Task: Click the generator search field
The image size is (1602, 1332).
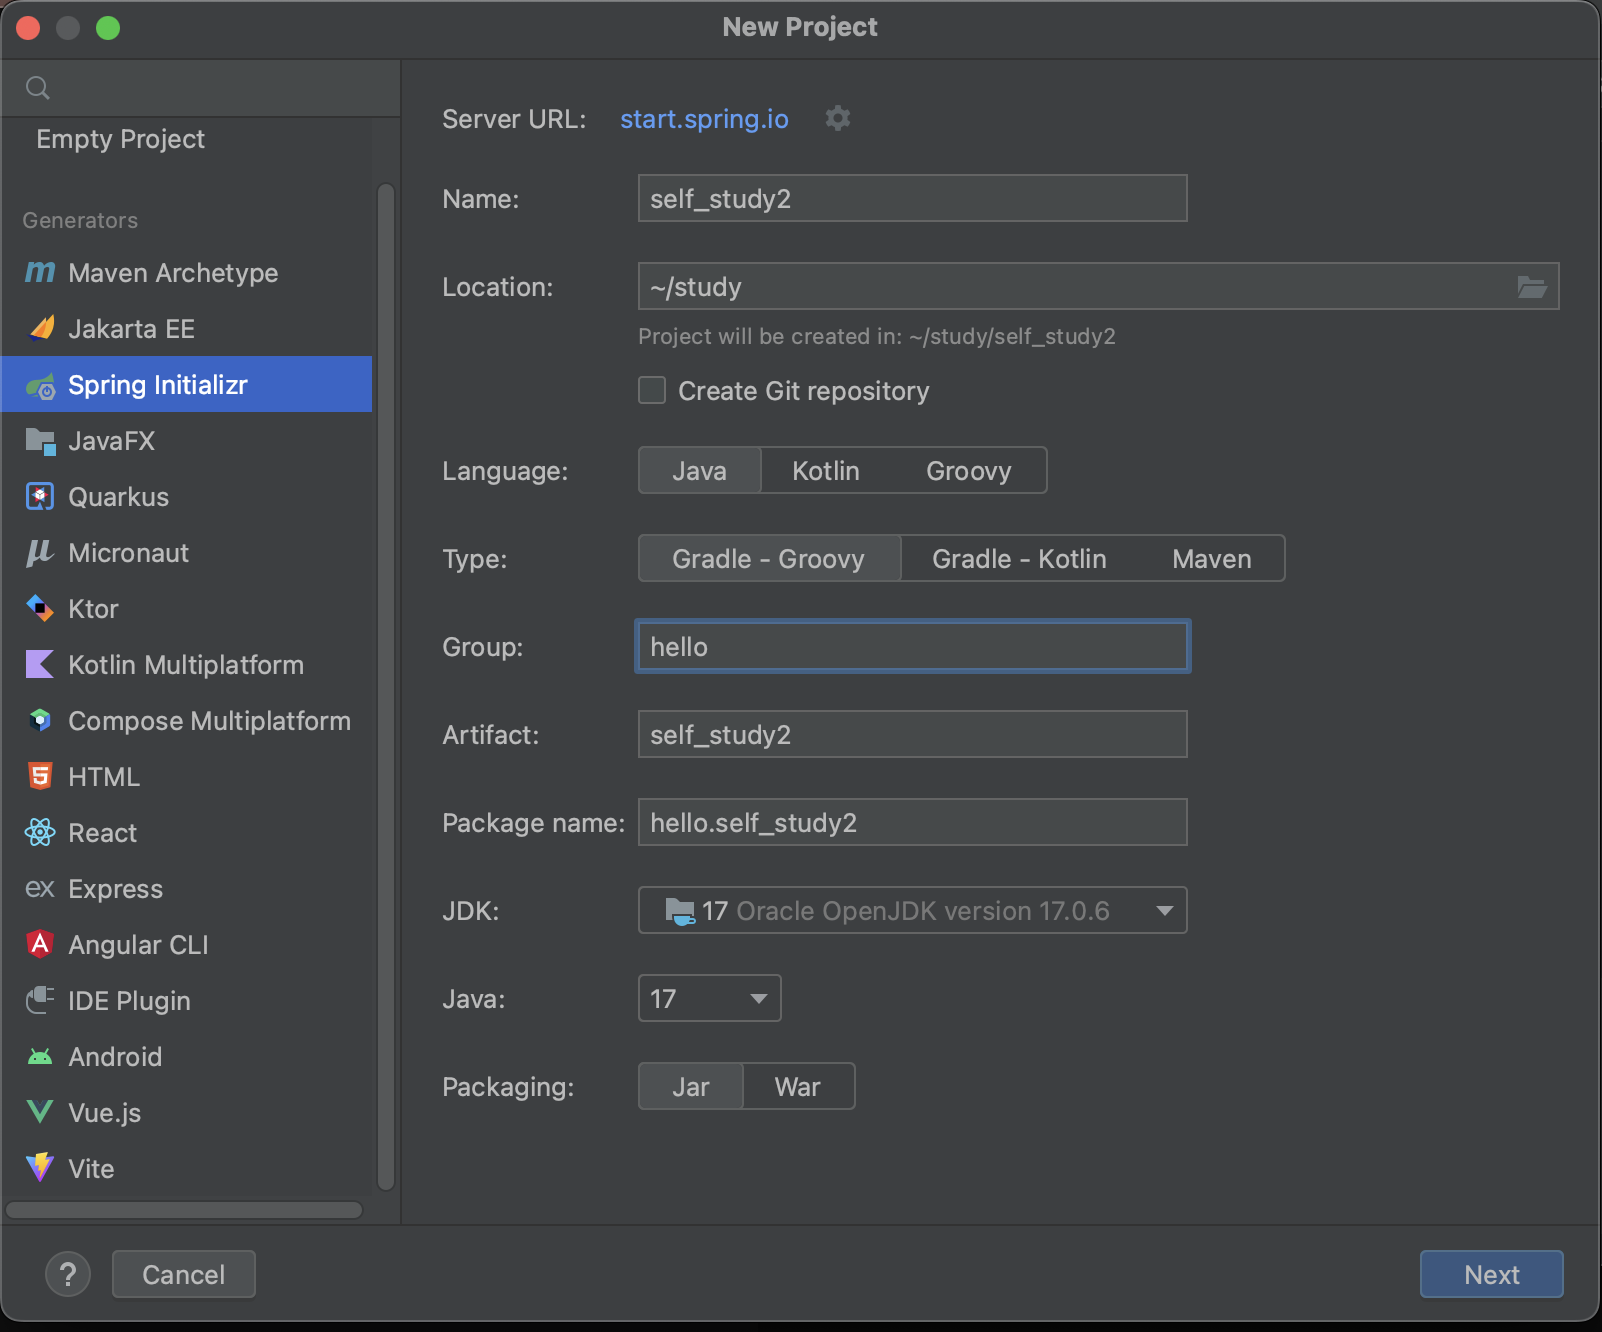Action: coord(201,88)
